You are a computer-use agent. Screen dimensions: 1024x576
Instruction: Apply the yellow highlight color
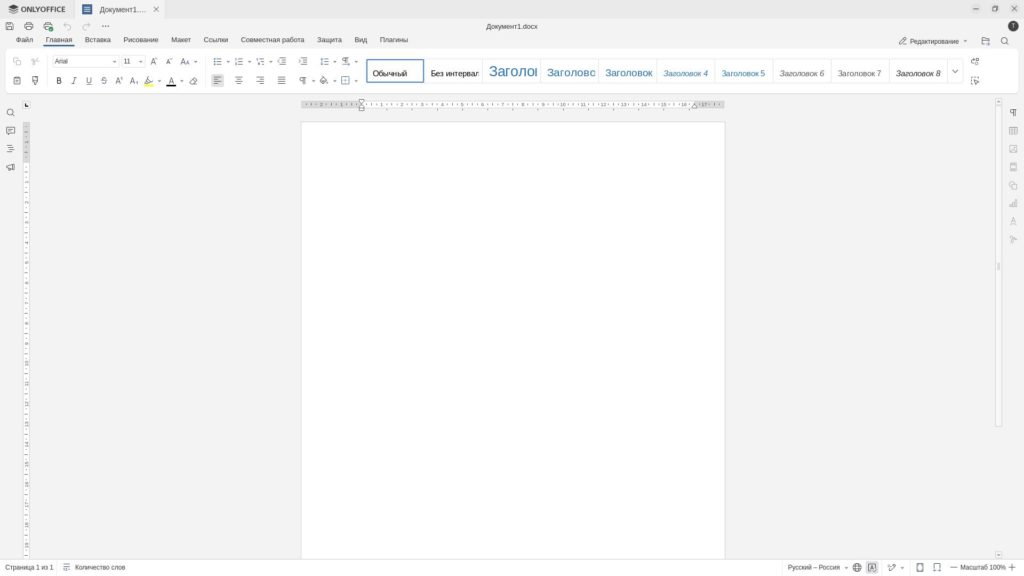pyautogui.click(x=149, y=81)
